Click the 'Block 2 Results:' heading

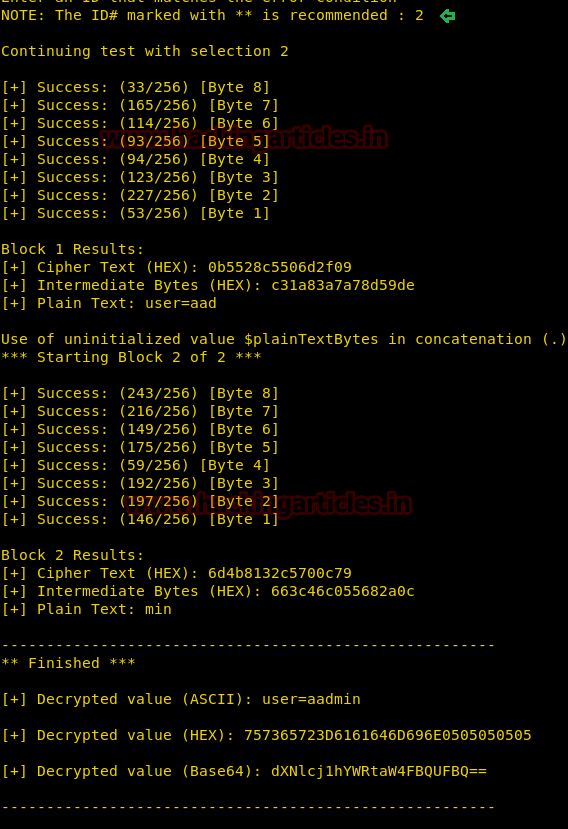pyautogui.click(x=72, y=555)
